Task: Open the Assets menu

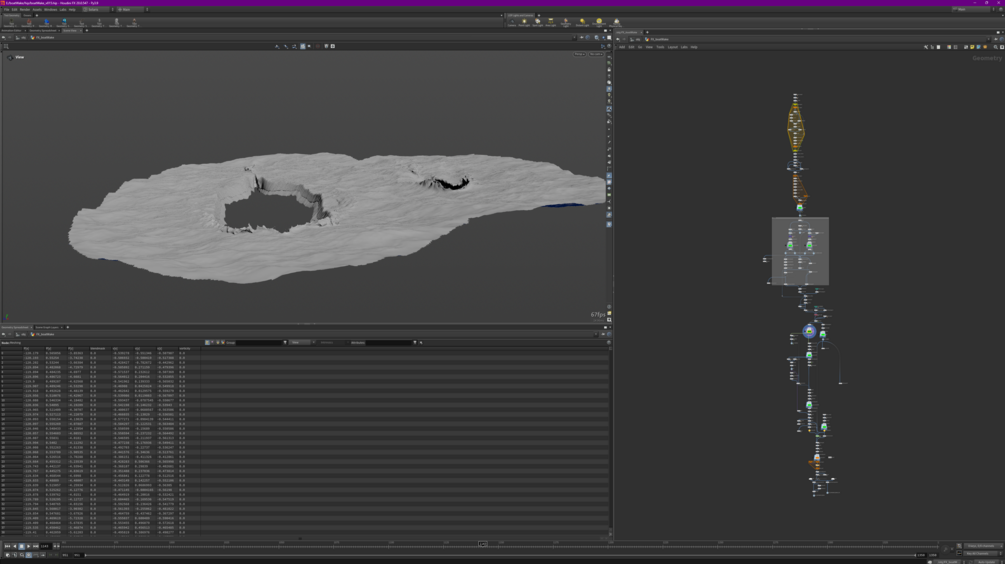Action: (37, 10)
